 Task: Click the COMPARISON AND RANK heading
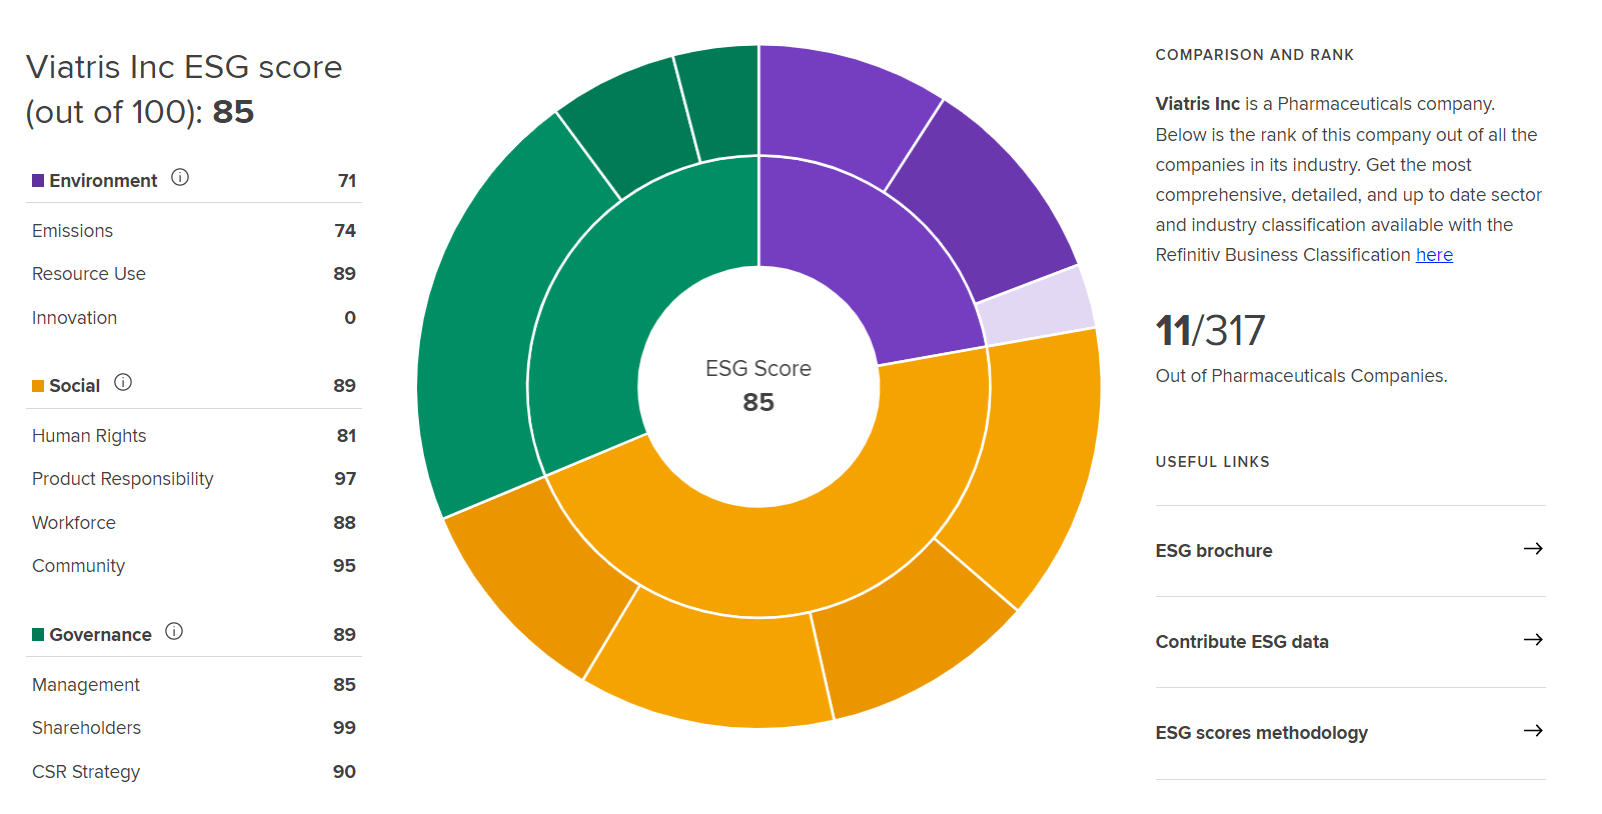point(1254,55)
